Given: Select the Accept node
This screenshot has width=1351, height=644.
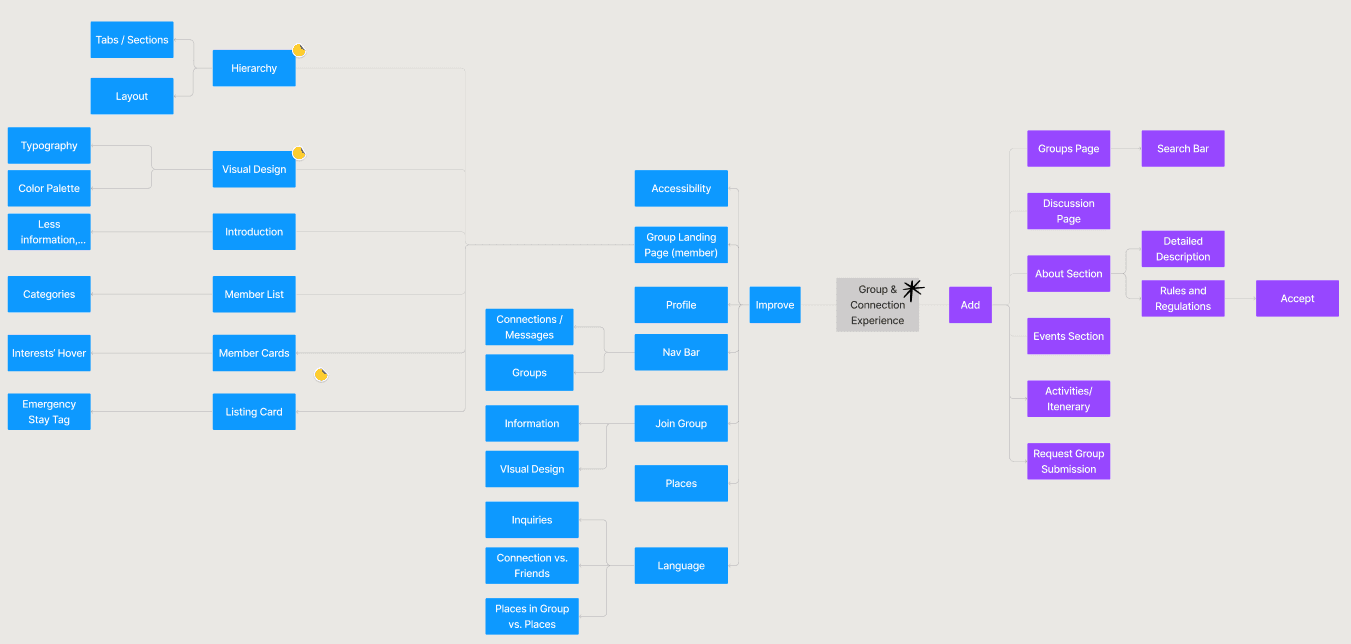Looking at the screenshot, I should pyautogui.click(x=1297, y=299).
